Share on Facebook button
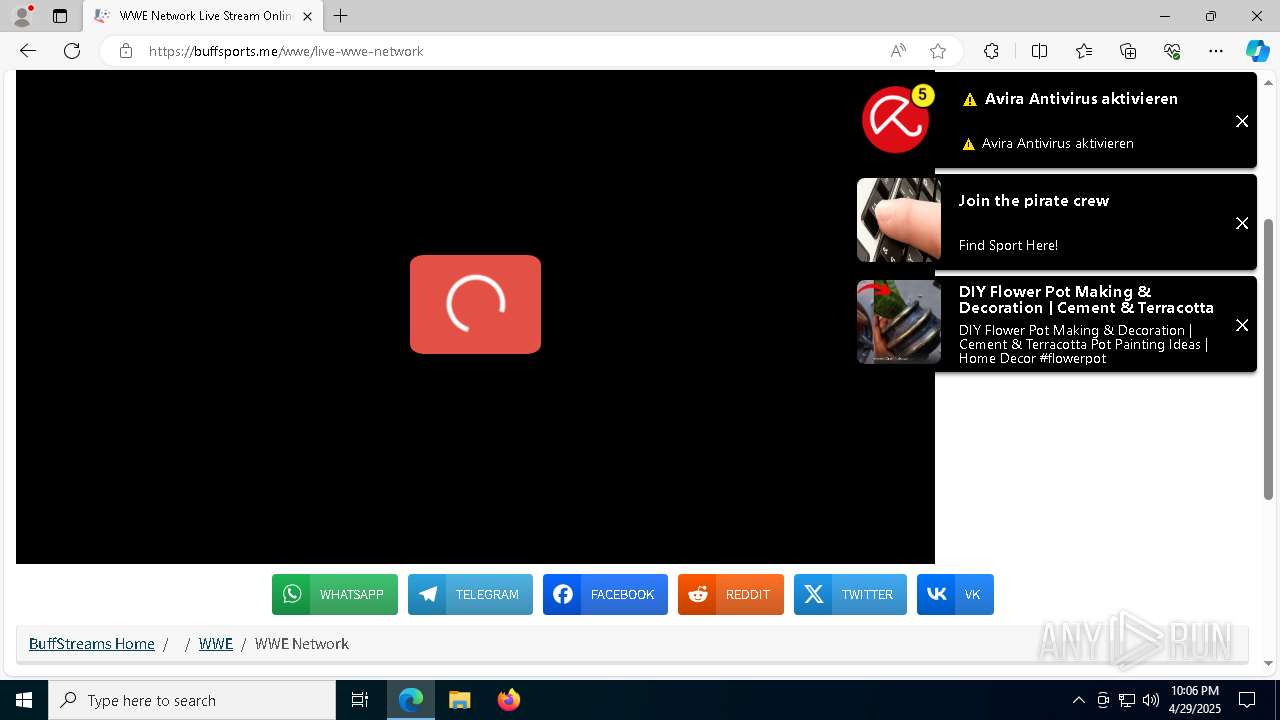This screenshot has height=720, width=1280. (605, 594)
